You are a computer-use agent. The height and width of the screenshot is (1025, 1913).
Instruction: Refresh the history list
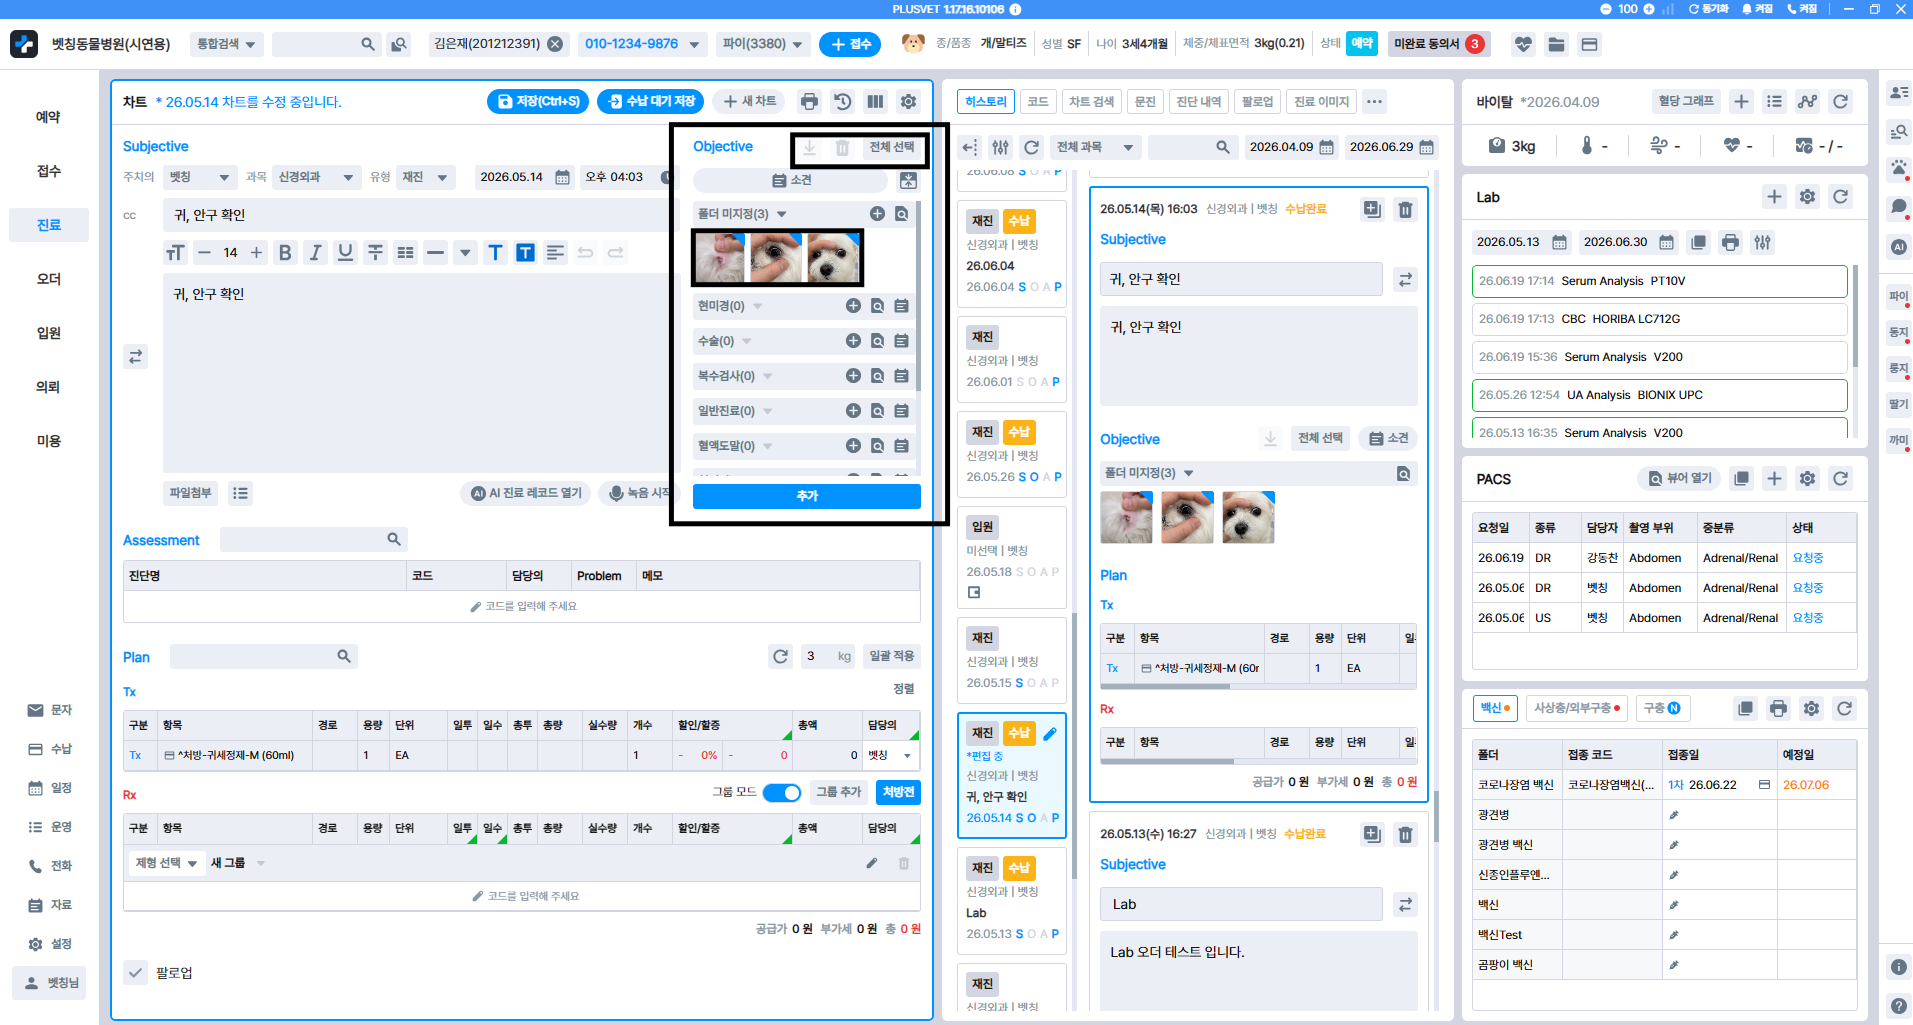(1031, 147)
